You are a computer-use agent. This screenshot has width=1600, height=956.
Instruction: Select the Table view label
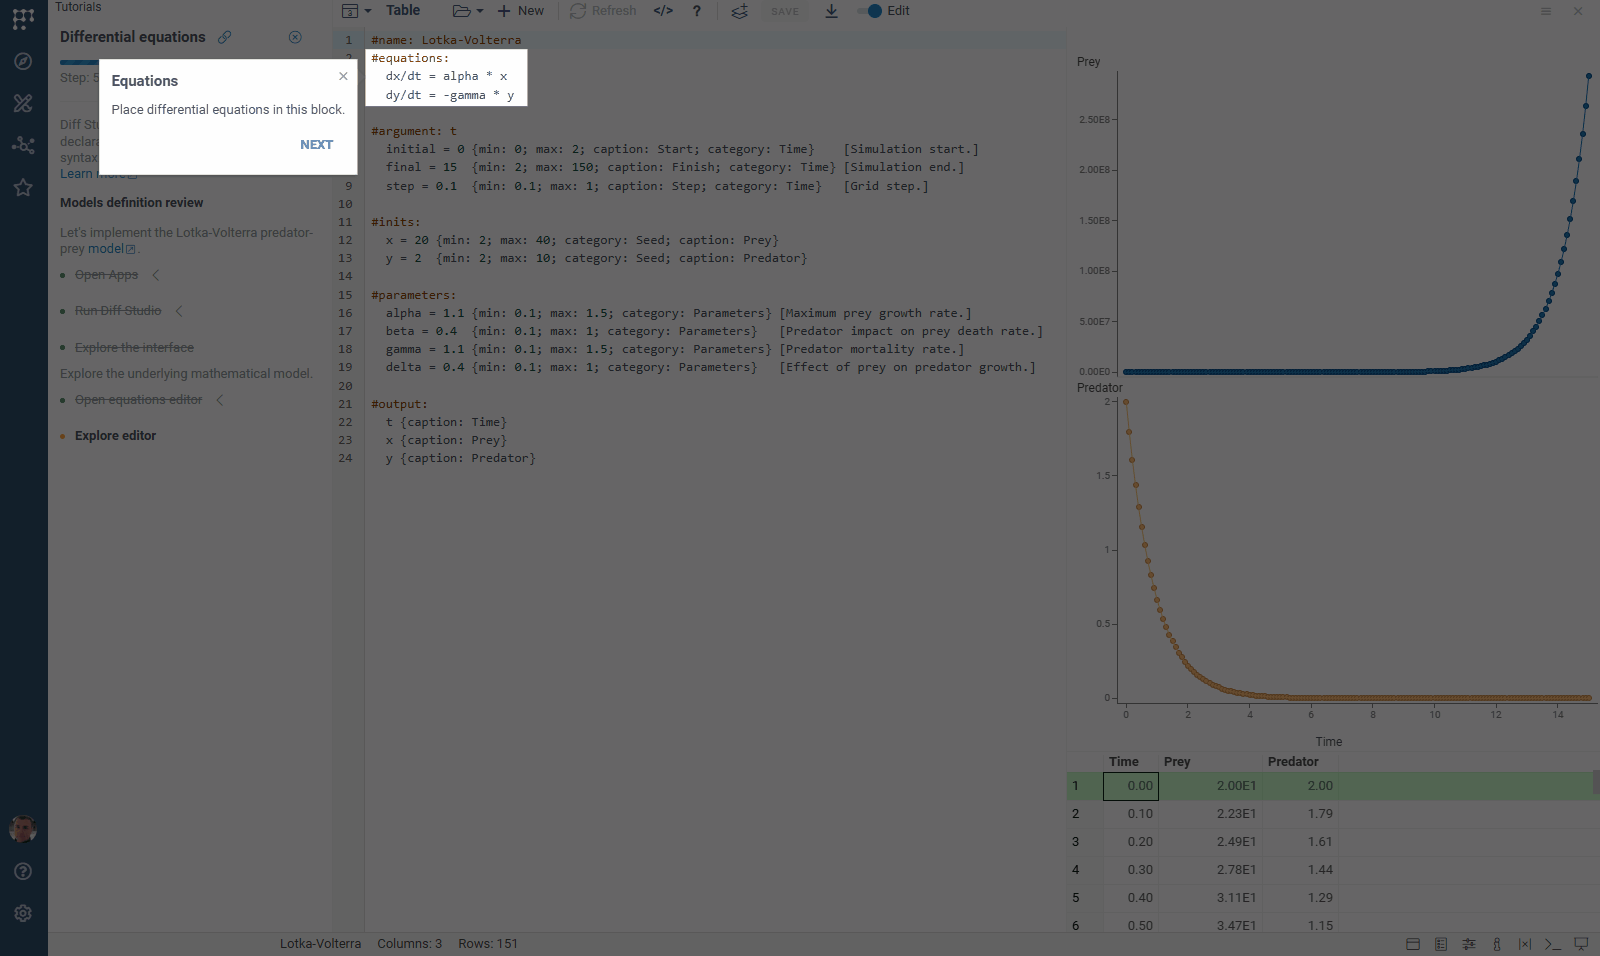tap(403, 11)
